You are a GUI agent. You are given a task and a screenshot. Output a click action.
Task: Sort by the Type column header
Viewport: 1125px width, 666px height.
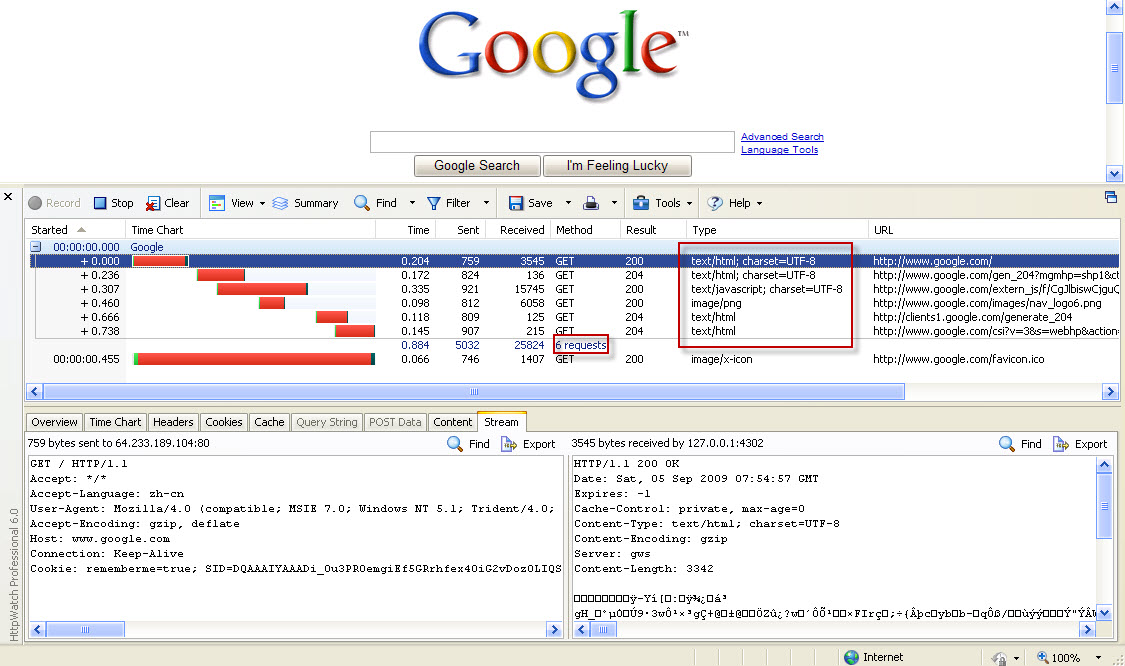[x=776, y=230]
